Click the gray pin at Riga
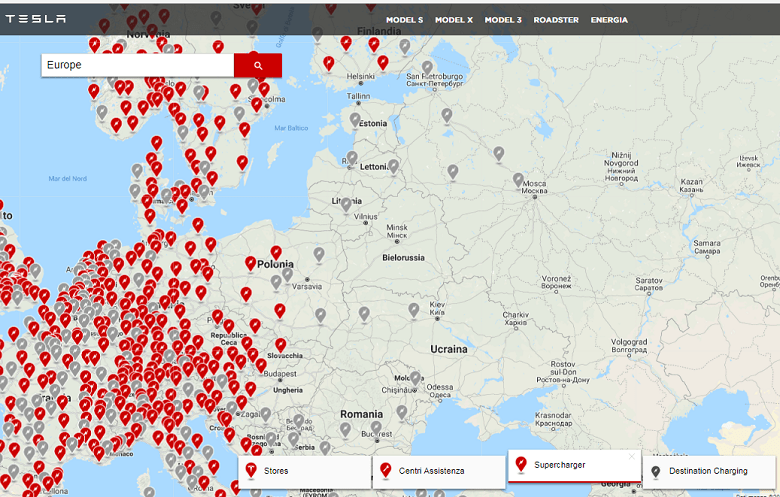The image size is (780, 497). coord(352,158)
